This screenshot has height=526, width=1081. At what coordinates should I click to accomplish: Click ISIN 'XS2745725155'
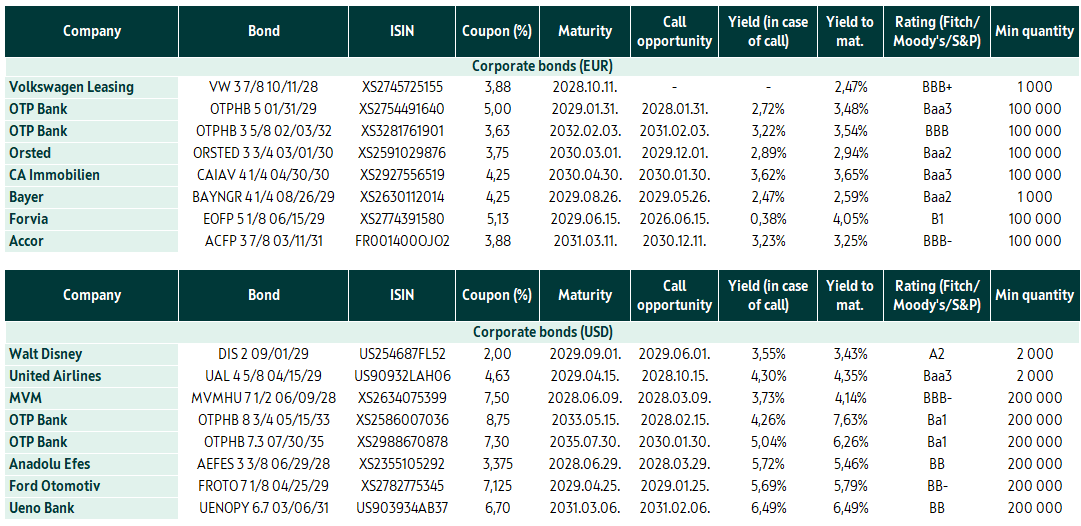tap(401, 87)
